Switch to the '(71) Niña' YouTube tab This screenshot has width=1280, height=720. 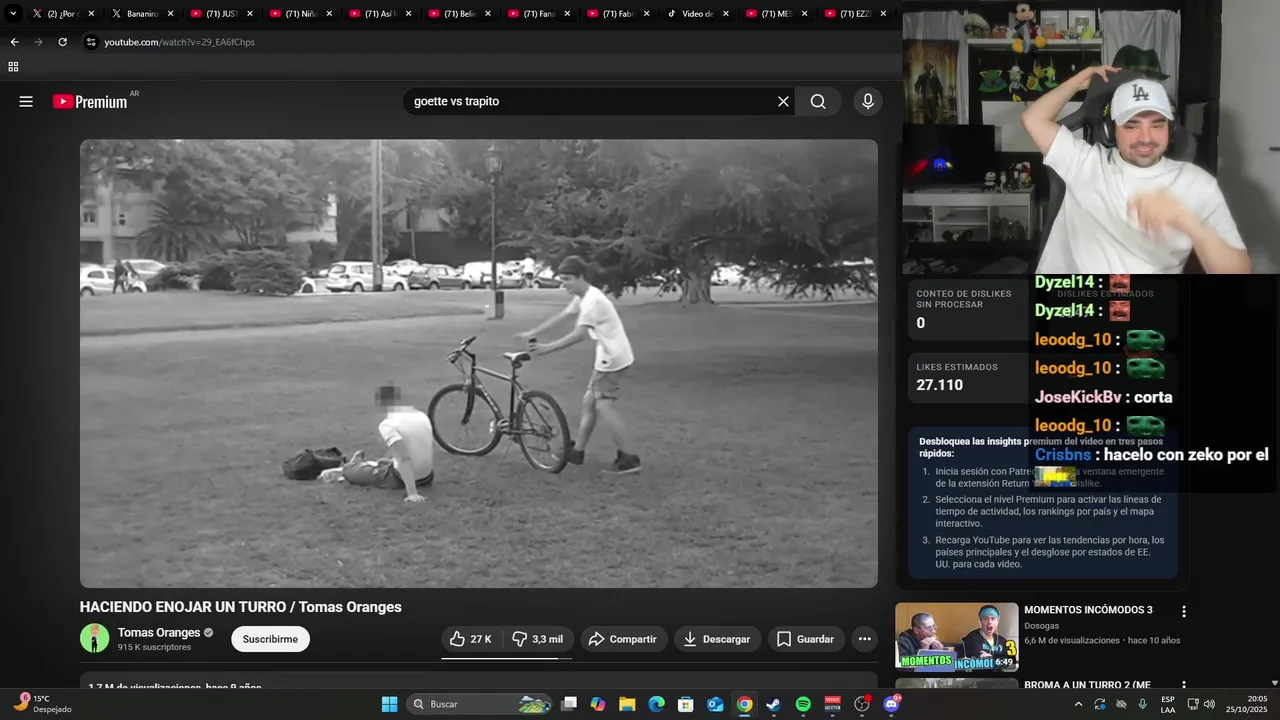301,14
